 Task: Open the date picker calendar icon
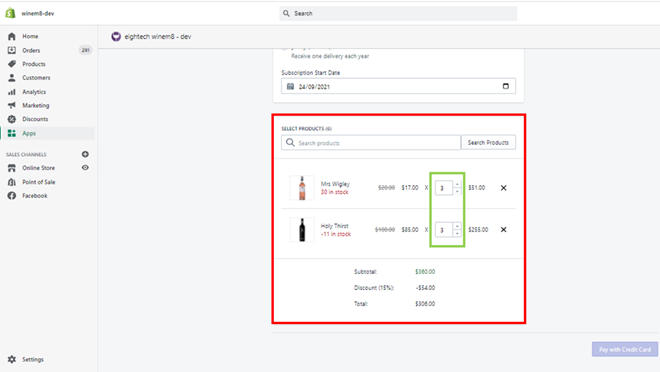tap(506, 86)
